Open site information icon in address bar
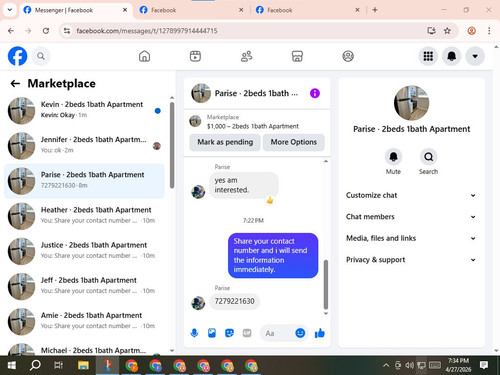Screen dimensions: 500x375 click(x=67, y=31)
